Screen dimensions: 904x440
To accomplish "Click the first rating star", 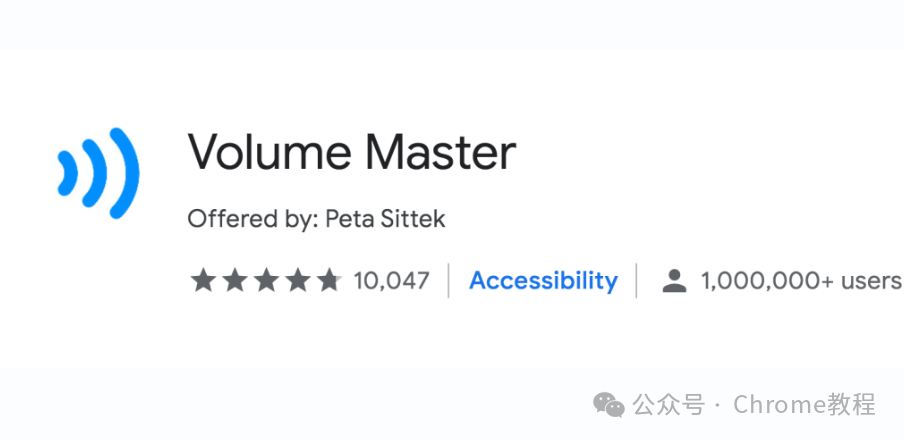I will click(203, 280).
